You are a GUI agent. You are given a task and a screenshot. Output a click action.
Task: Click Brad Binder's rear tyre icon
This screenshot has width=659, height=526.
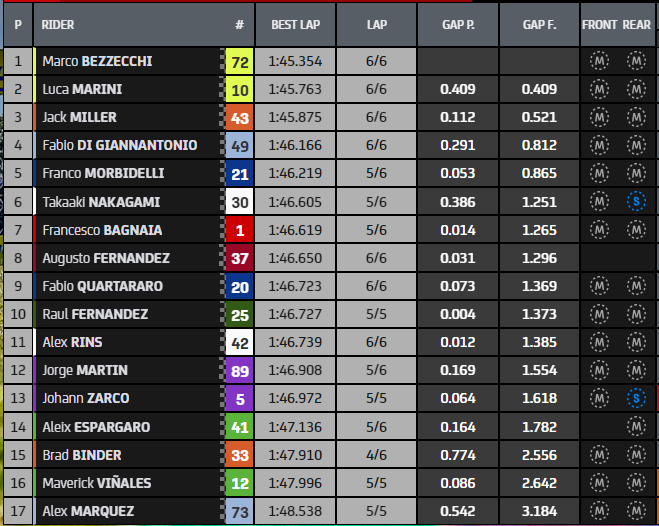pos(637,454)
